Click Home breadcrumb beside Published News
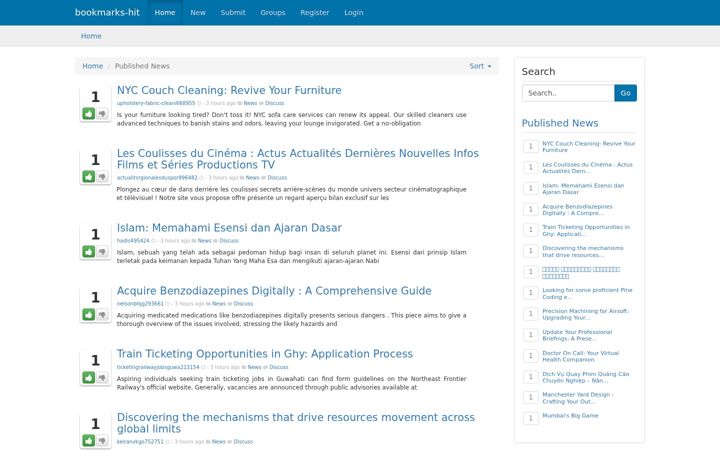720x450 pixels. 92,66
